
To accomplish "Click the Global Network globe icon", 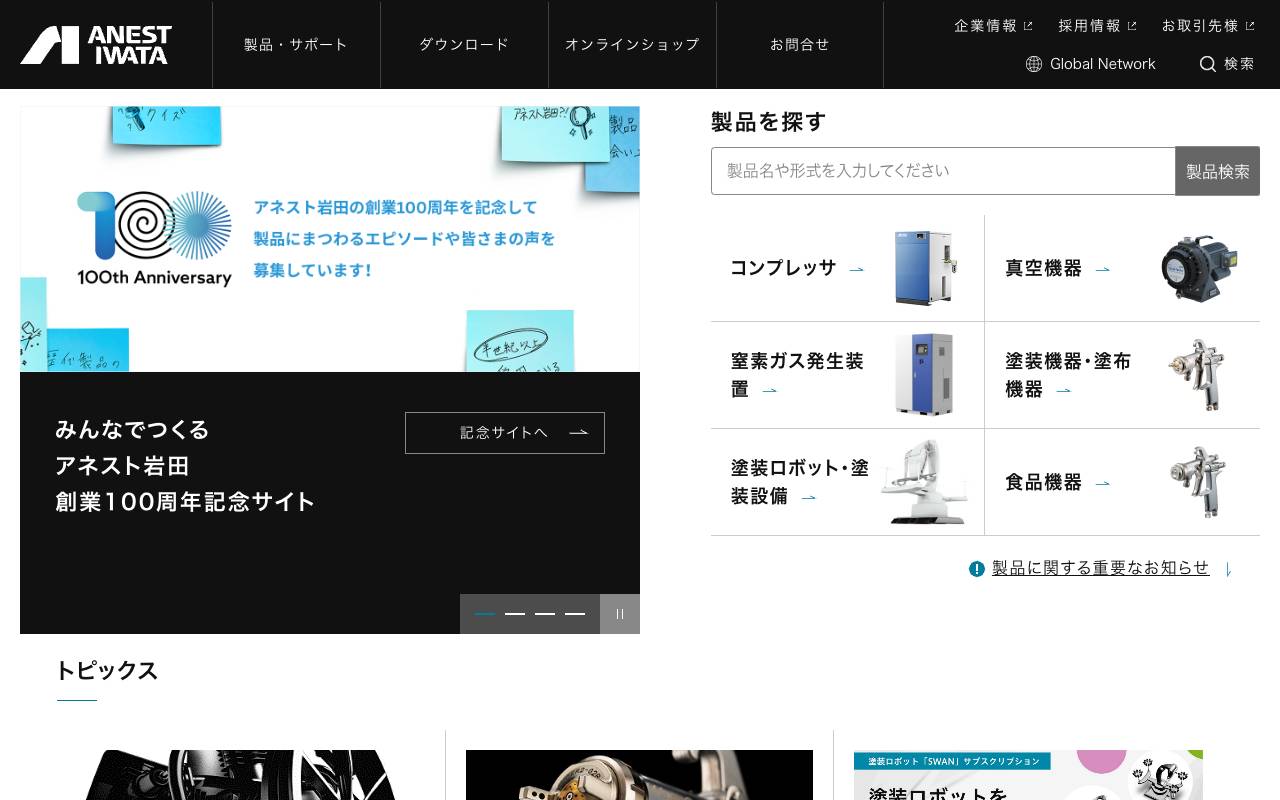I will 1033,64.
